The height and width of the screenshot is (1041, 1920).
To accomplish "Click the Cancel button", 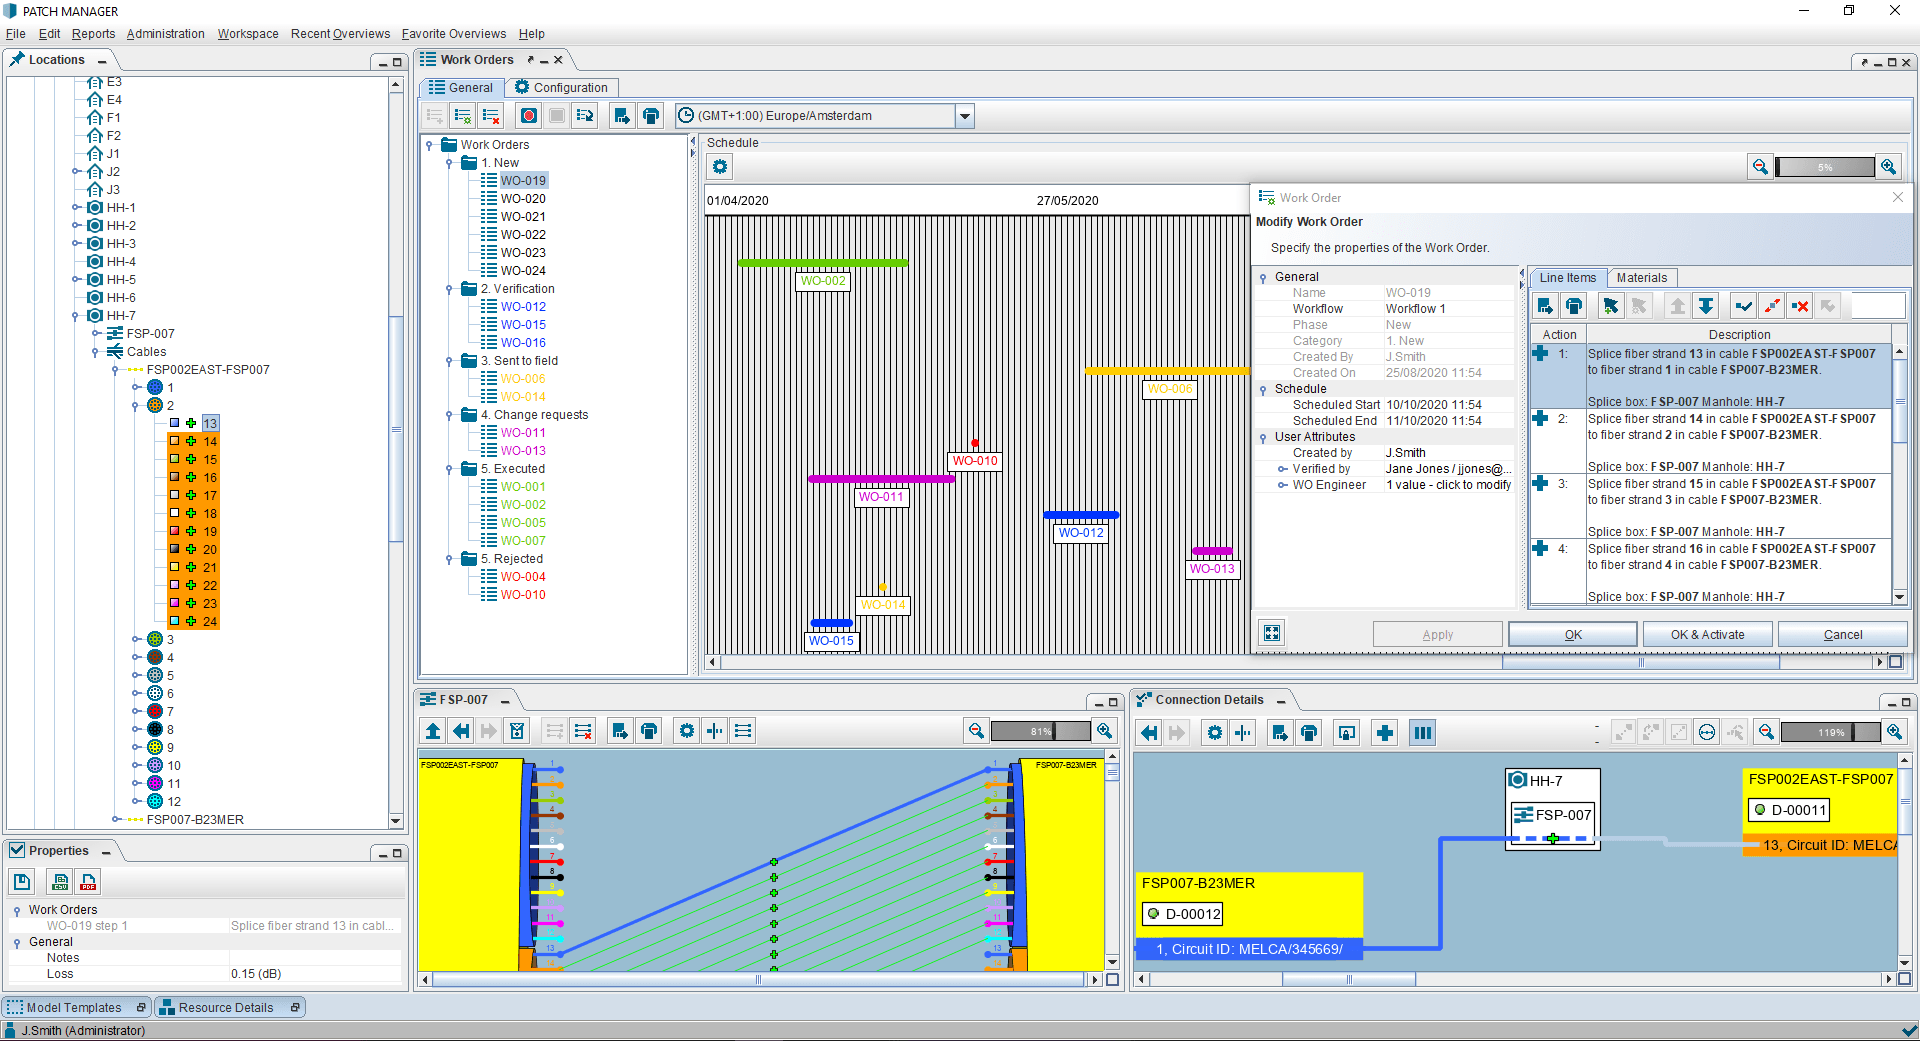I will tap(1842, 635).
